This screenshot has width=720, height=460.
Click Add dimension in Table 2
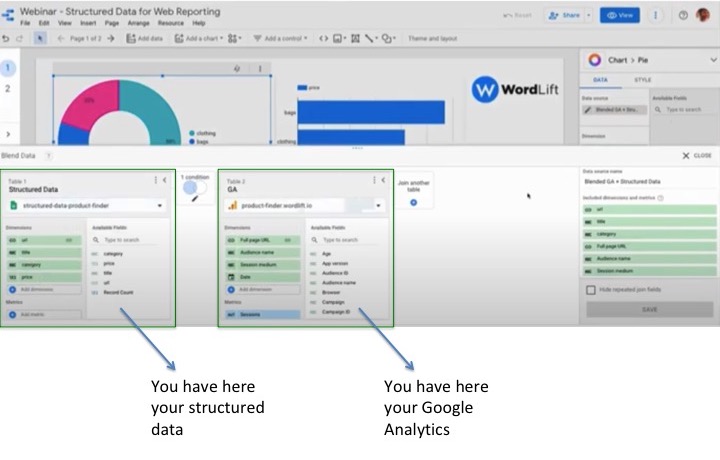262,290
